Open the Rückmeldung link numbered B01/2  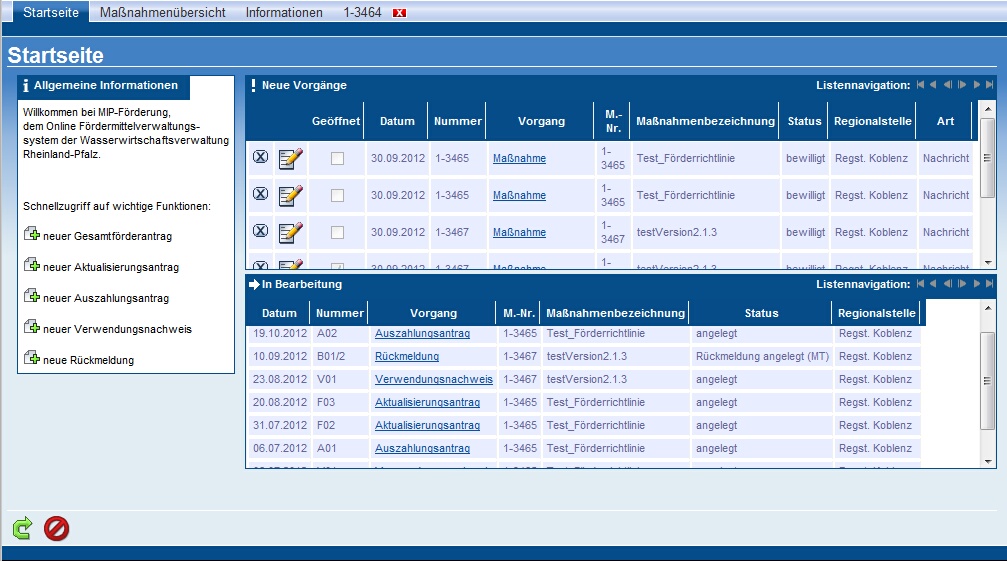(x=407, y=356)
